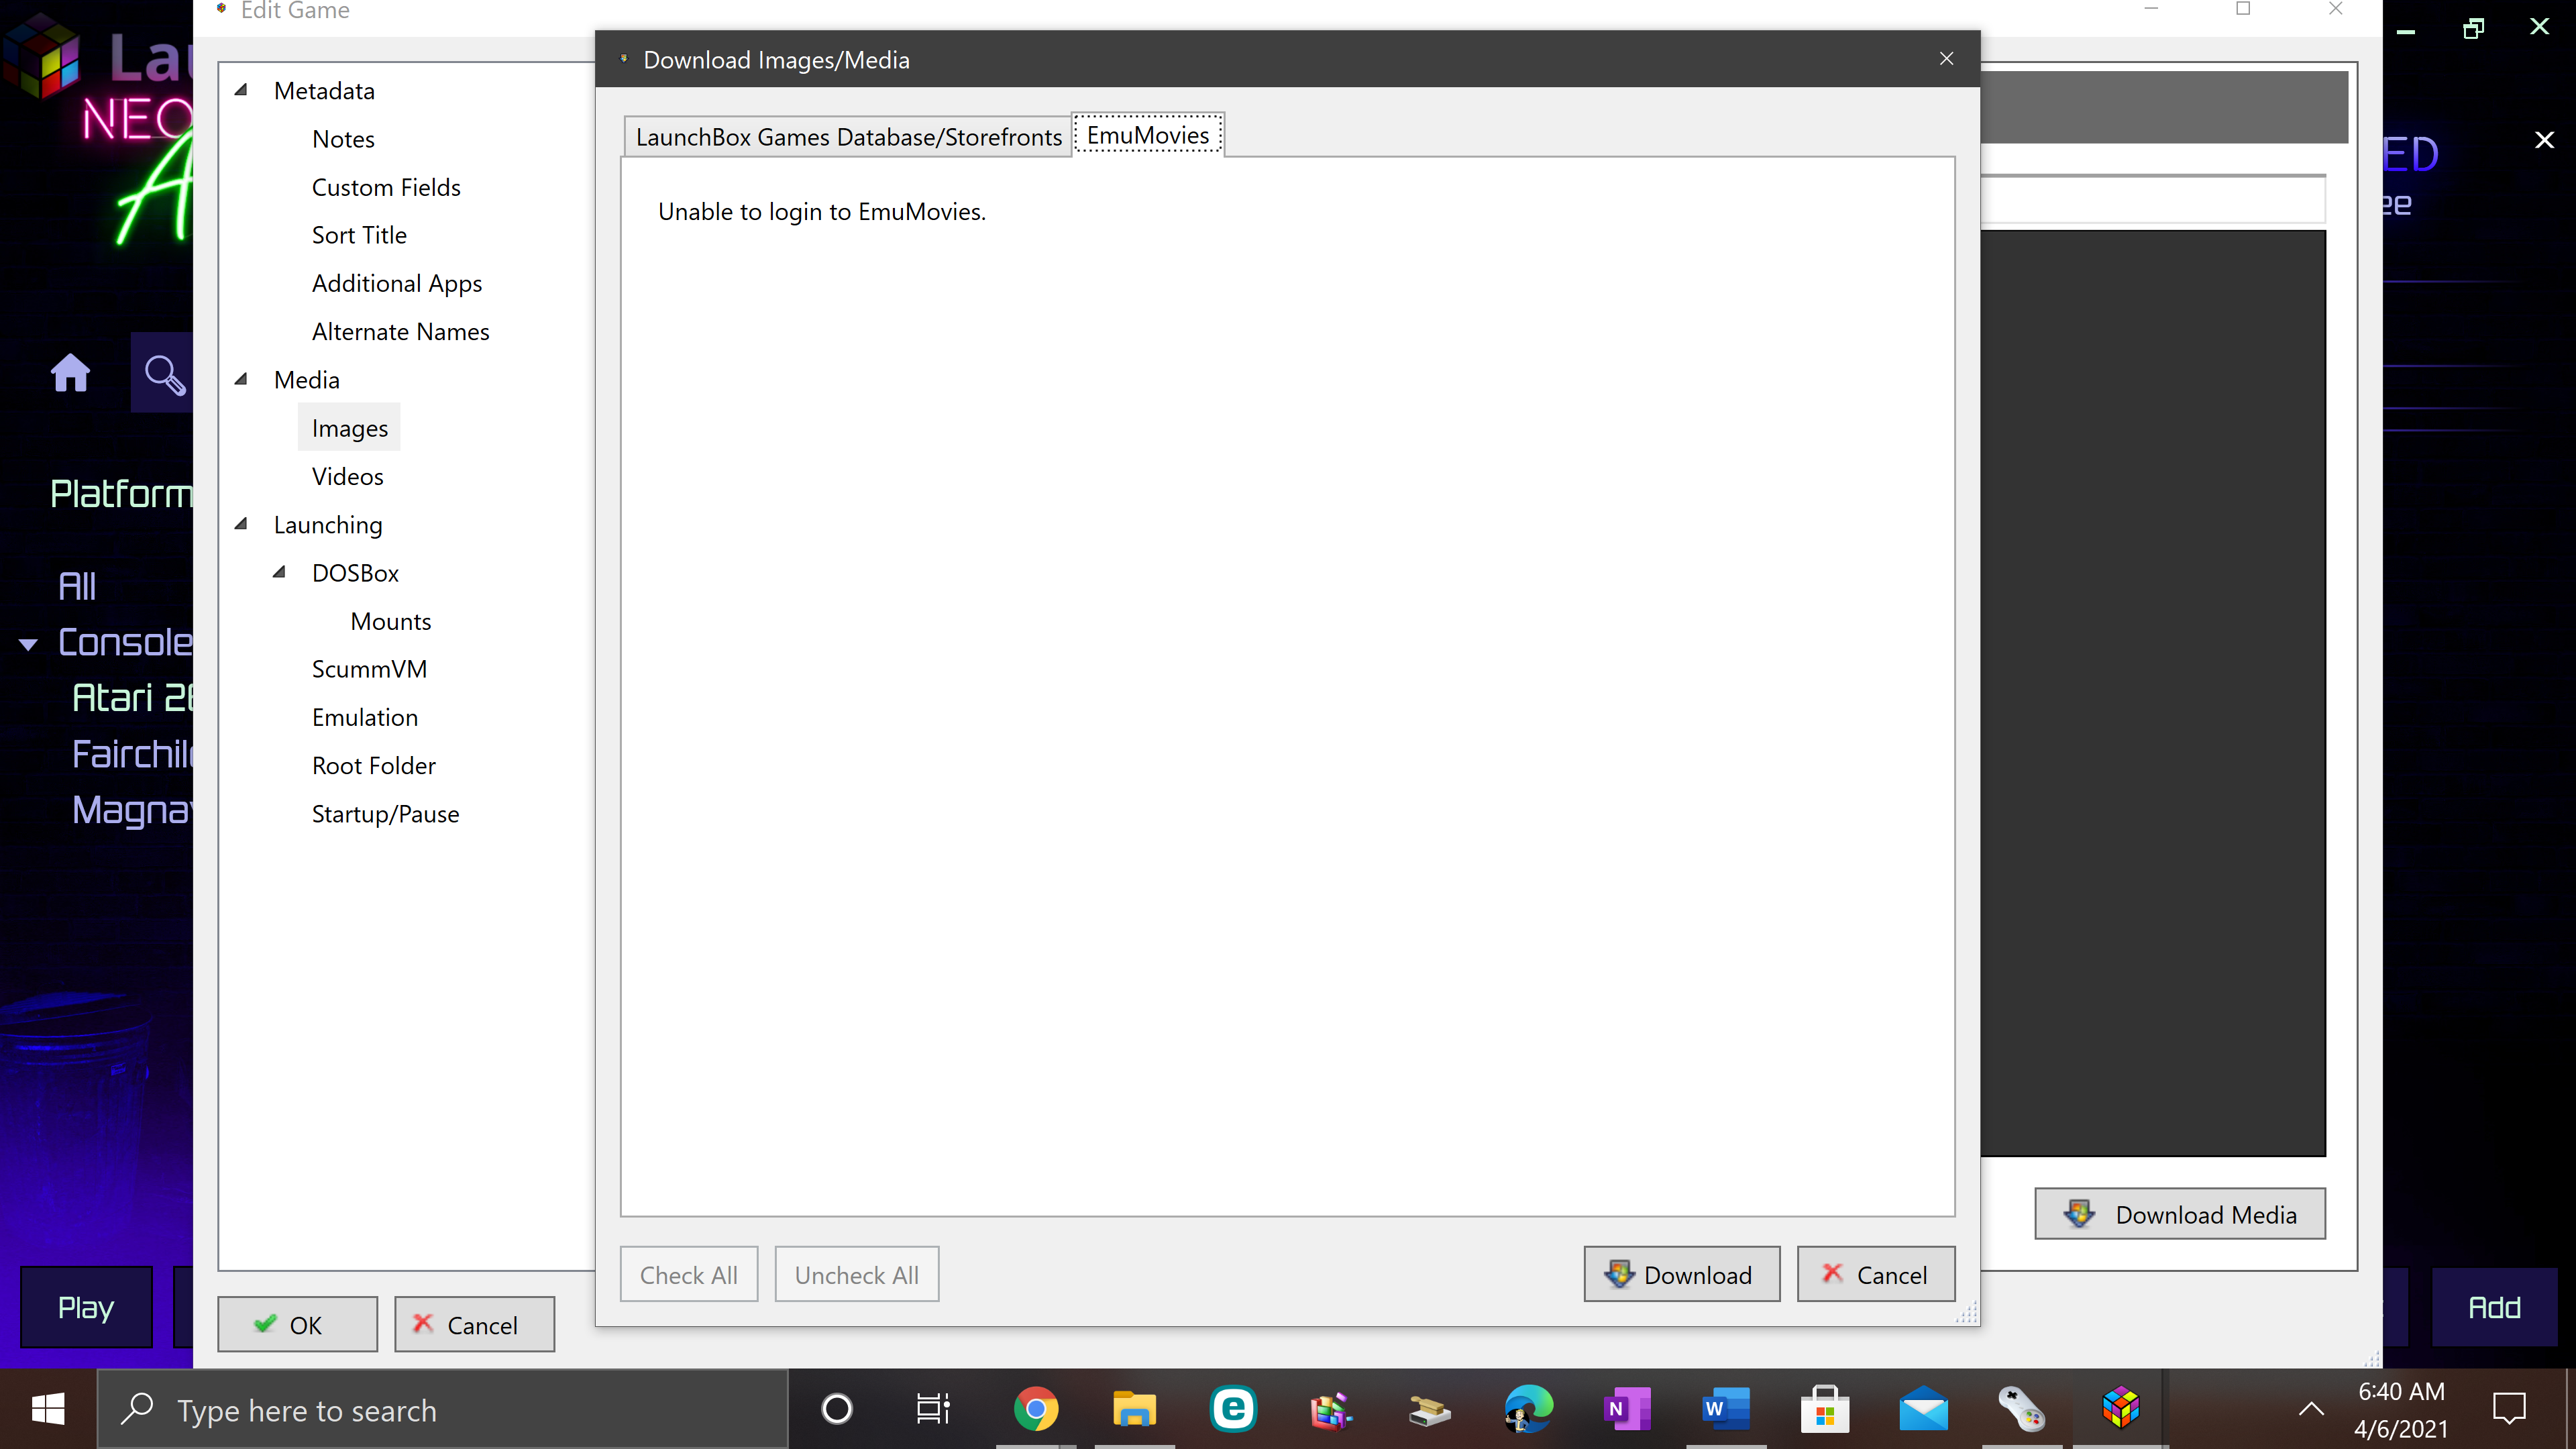The image size is (2576, 1449).
Task: Select Sort Title in tree
Action: point(359,235)
